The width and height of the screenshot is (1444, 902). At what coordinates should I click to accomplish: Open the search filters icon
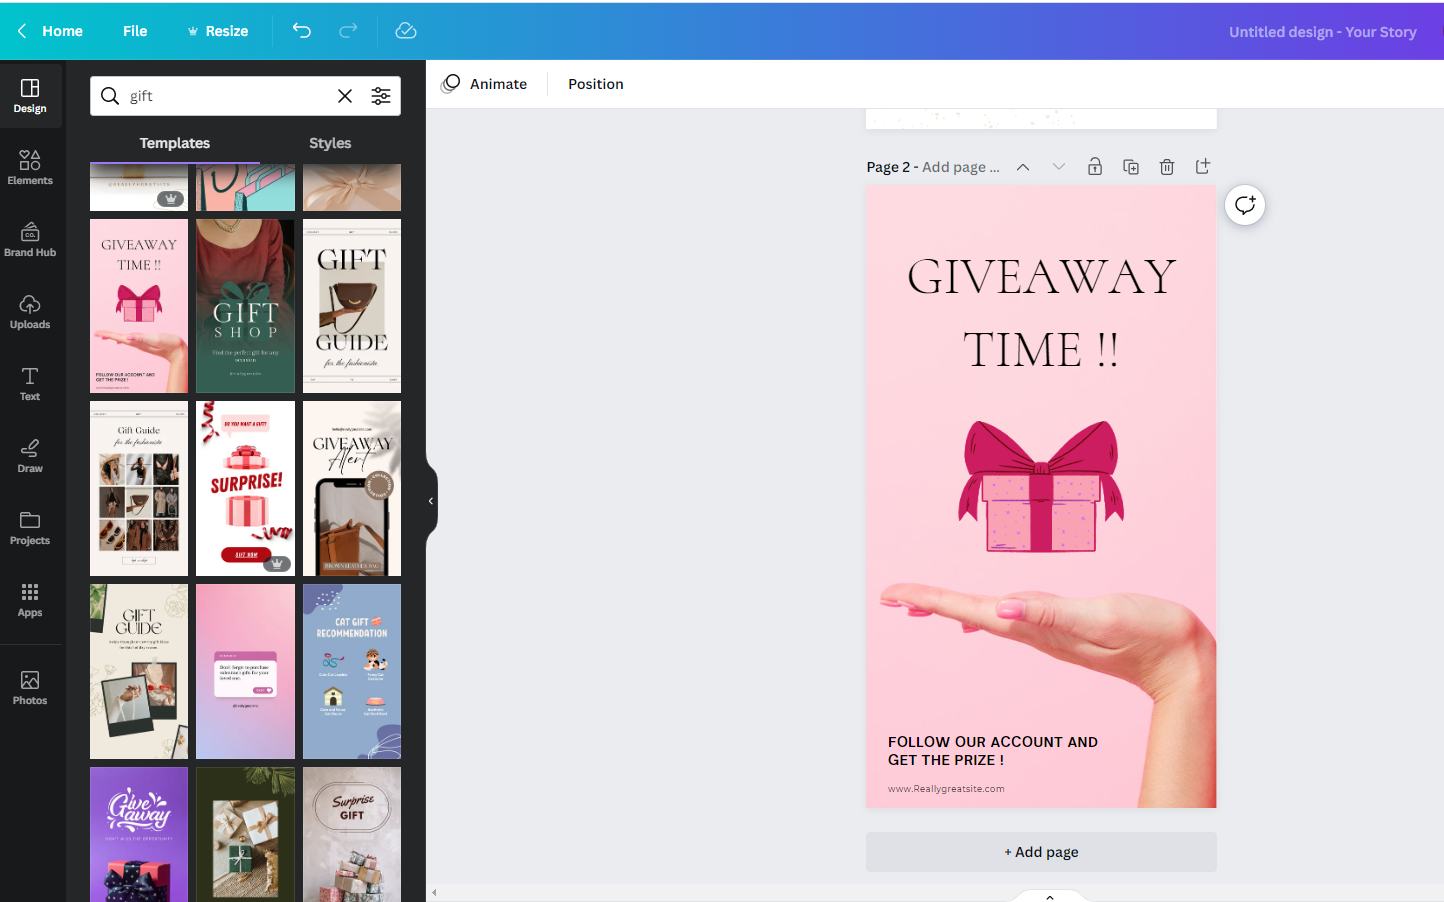(x=381, y=96)
